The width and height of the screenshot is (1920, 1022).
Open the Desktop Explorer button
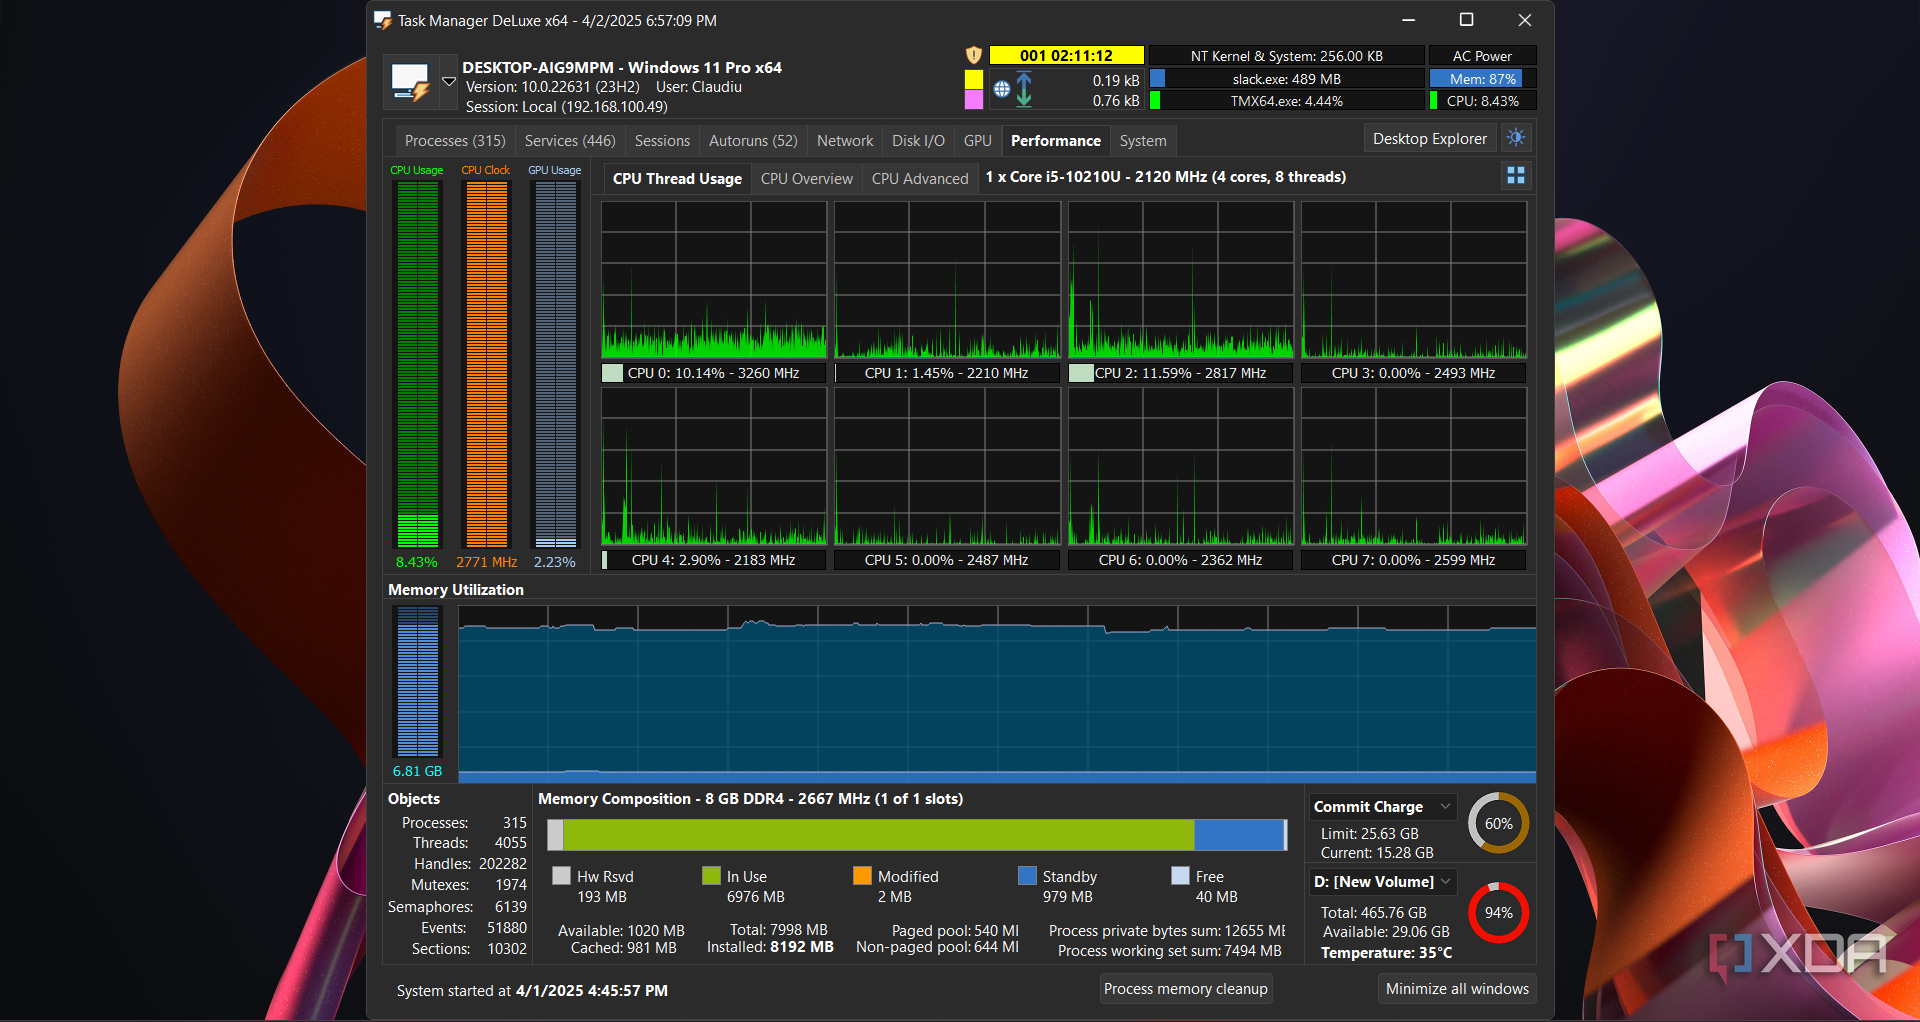click(x=1429, y=139)
